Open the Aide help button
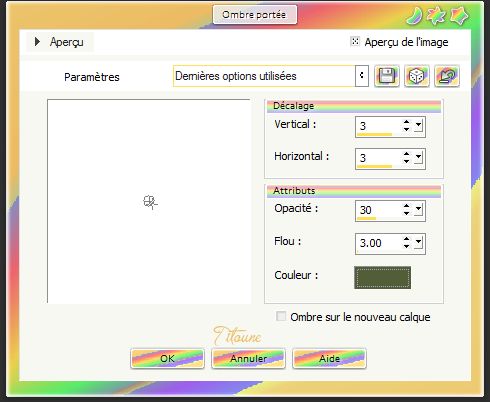The width and height of the screenshot is (490, 402). pos(329,358)
